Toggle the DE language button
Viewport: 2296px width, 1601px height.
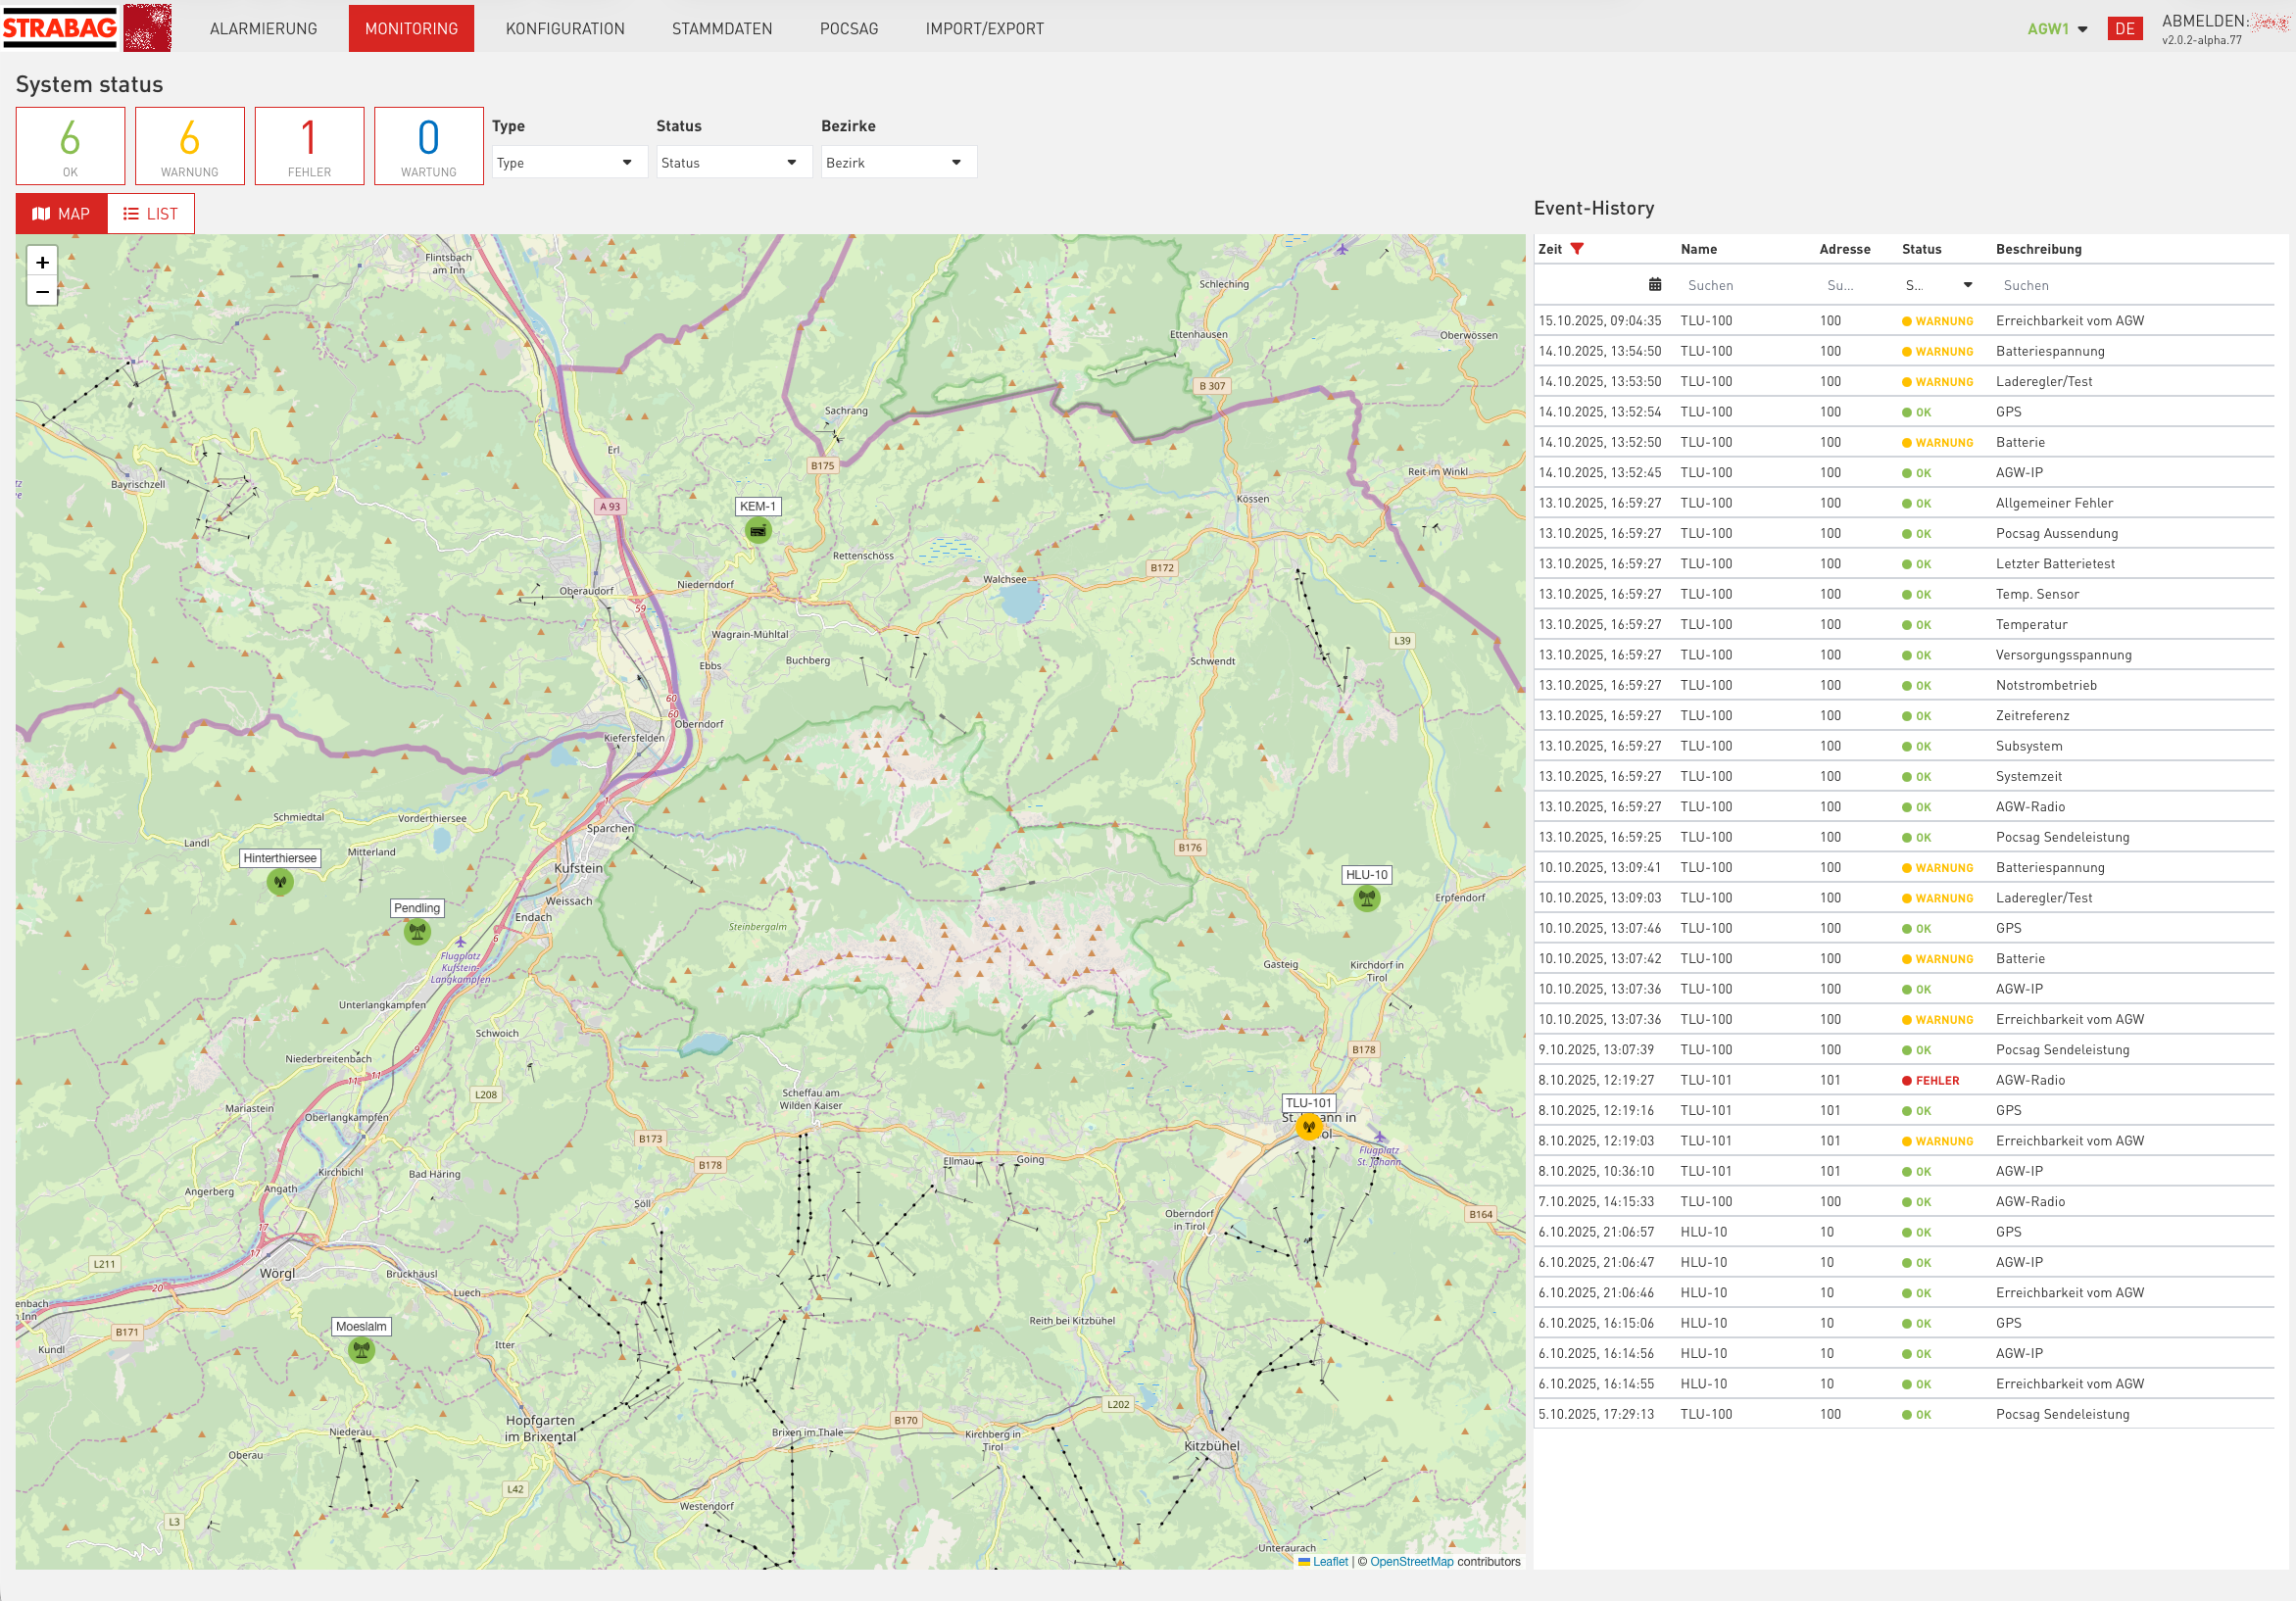[2126, 28]
